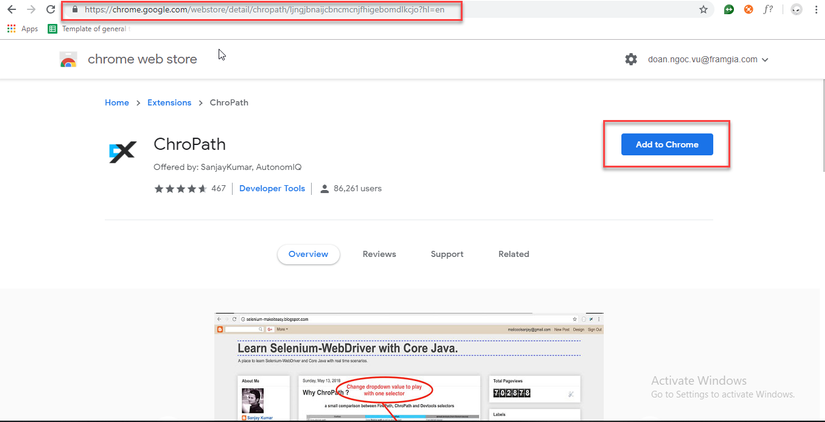
Task: Open the green extension icon in toolbar
Action: (x=729, y=9)
